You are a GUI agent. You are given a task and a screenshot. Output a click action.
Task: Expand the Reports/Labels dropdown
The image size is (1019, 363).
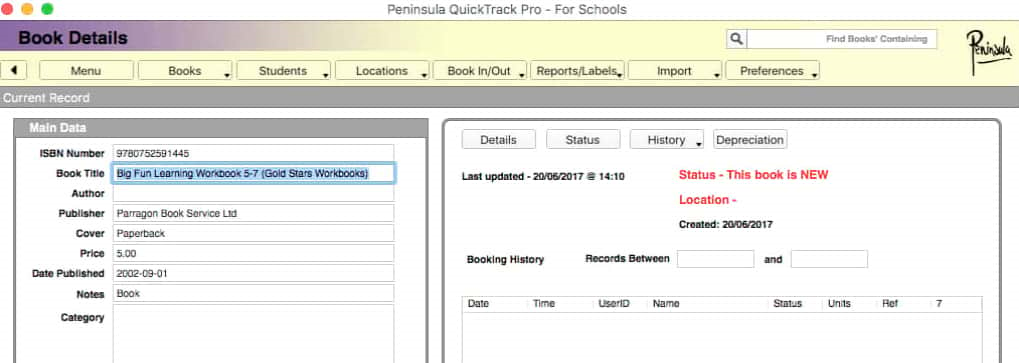(577, 71)
